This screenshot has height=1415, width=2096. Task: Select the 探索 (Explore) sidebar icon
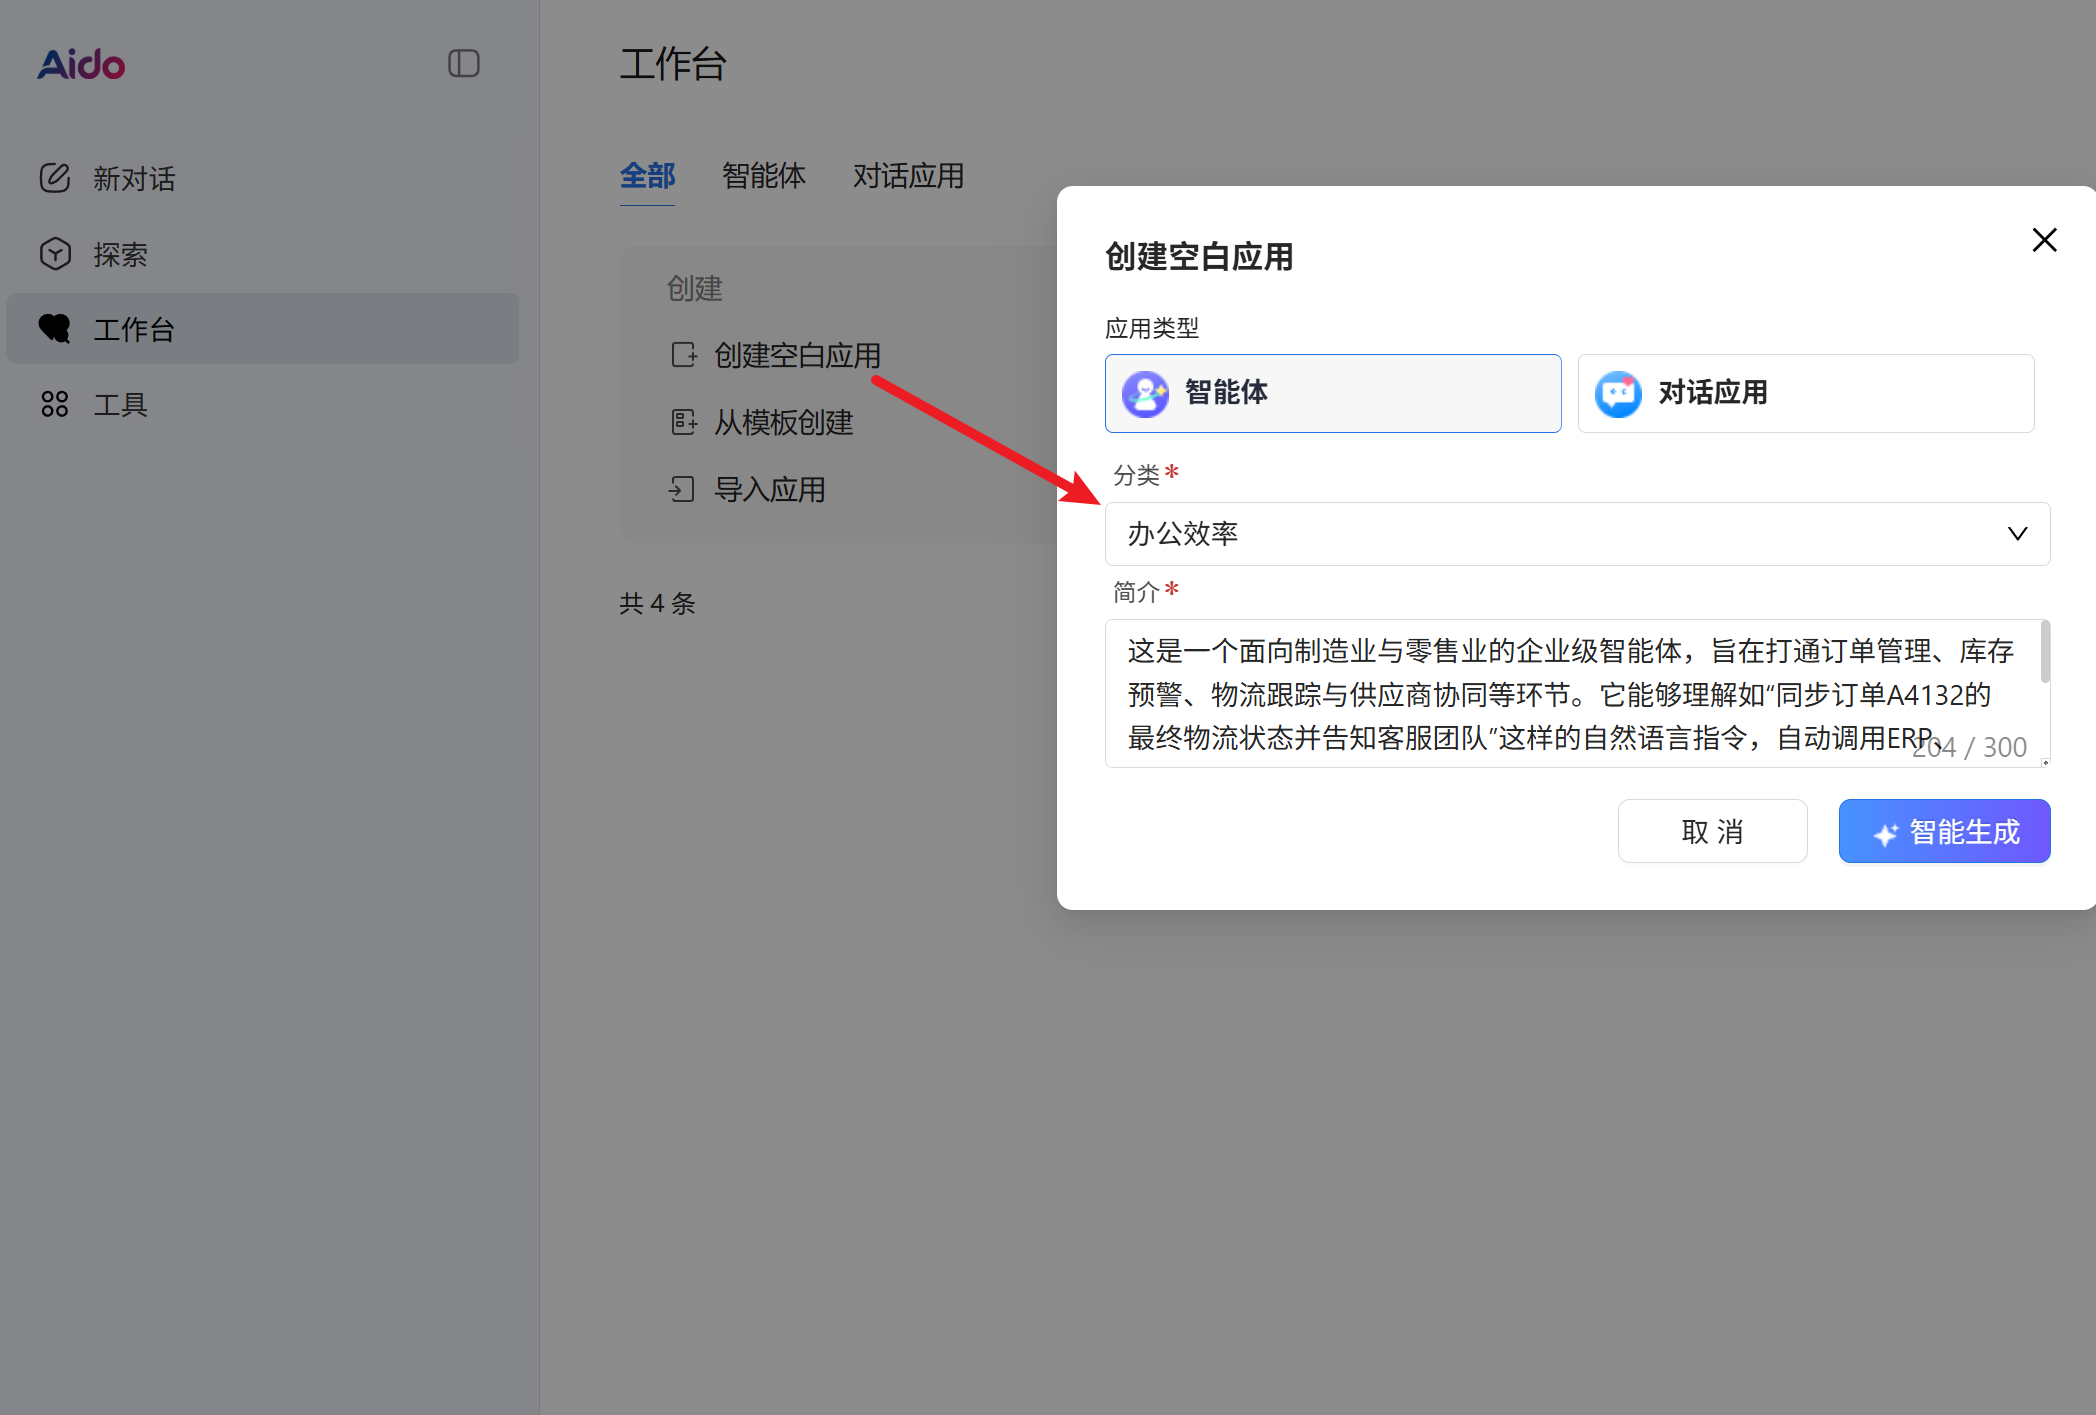tap(56, 254)
